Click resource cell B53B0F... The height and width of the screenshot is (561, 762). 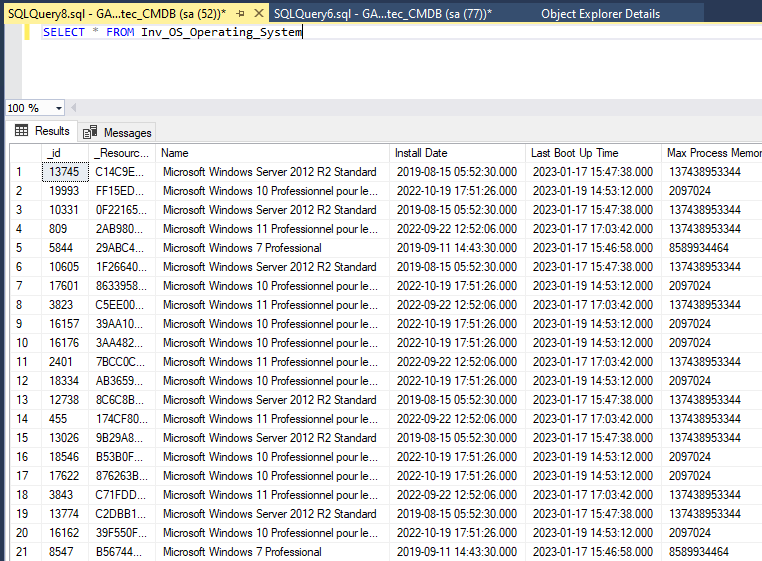click(122, 457)
